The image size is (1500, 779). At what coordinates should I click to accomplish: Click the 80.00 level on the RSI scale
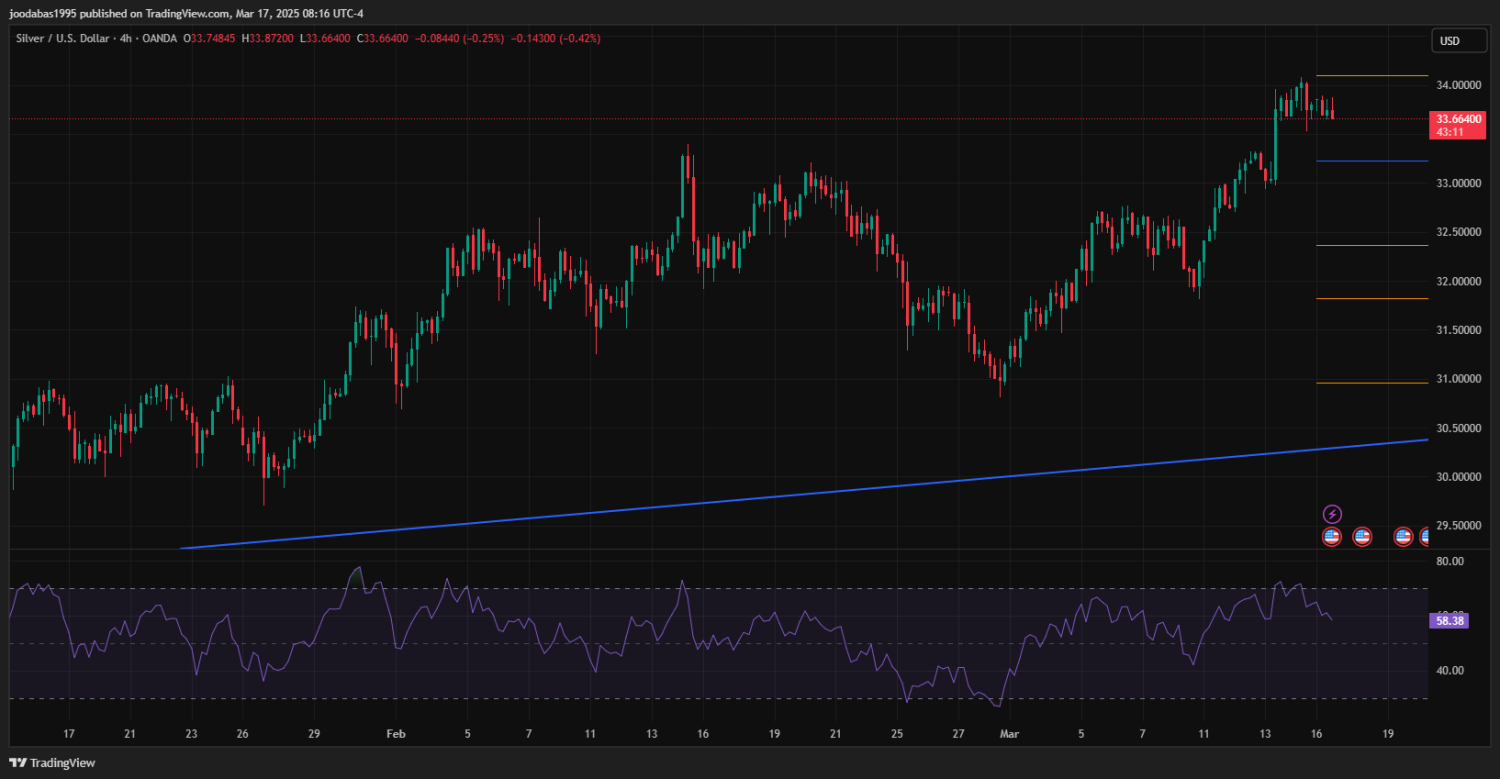(1450, 562)
